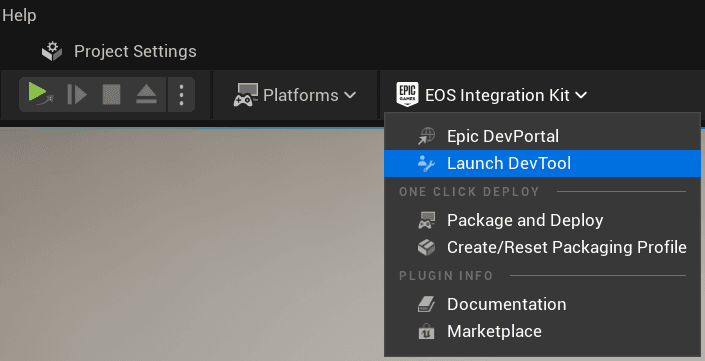This screenshot has width=705, height=361.
Task: Click the wrench person icon for DevTool
Action: click(426, 164)
